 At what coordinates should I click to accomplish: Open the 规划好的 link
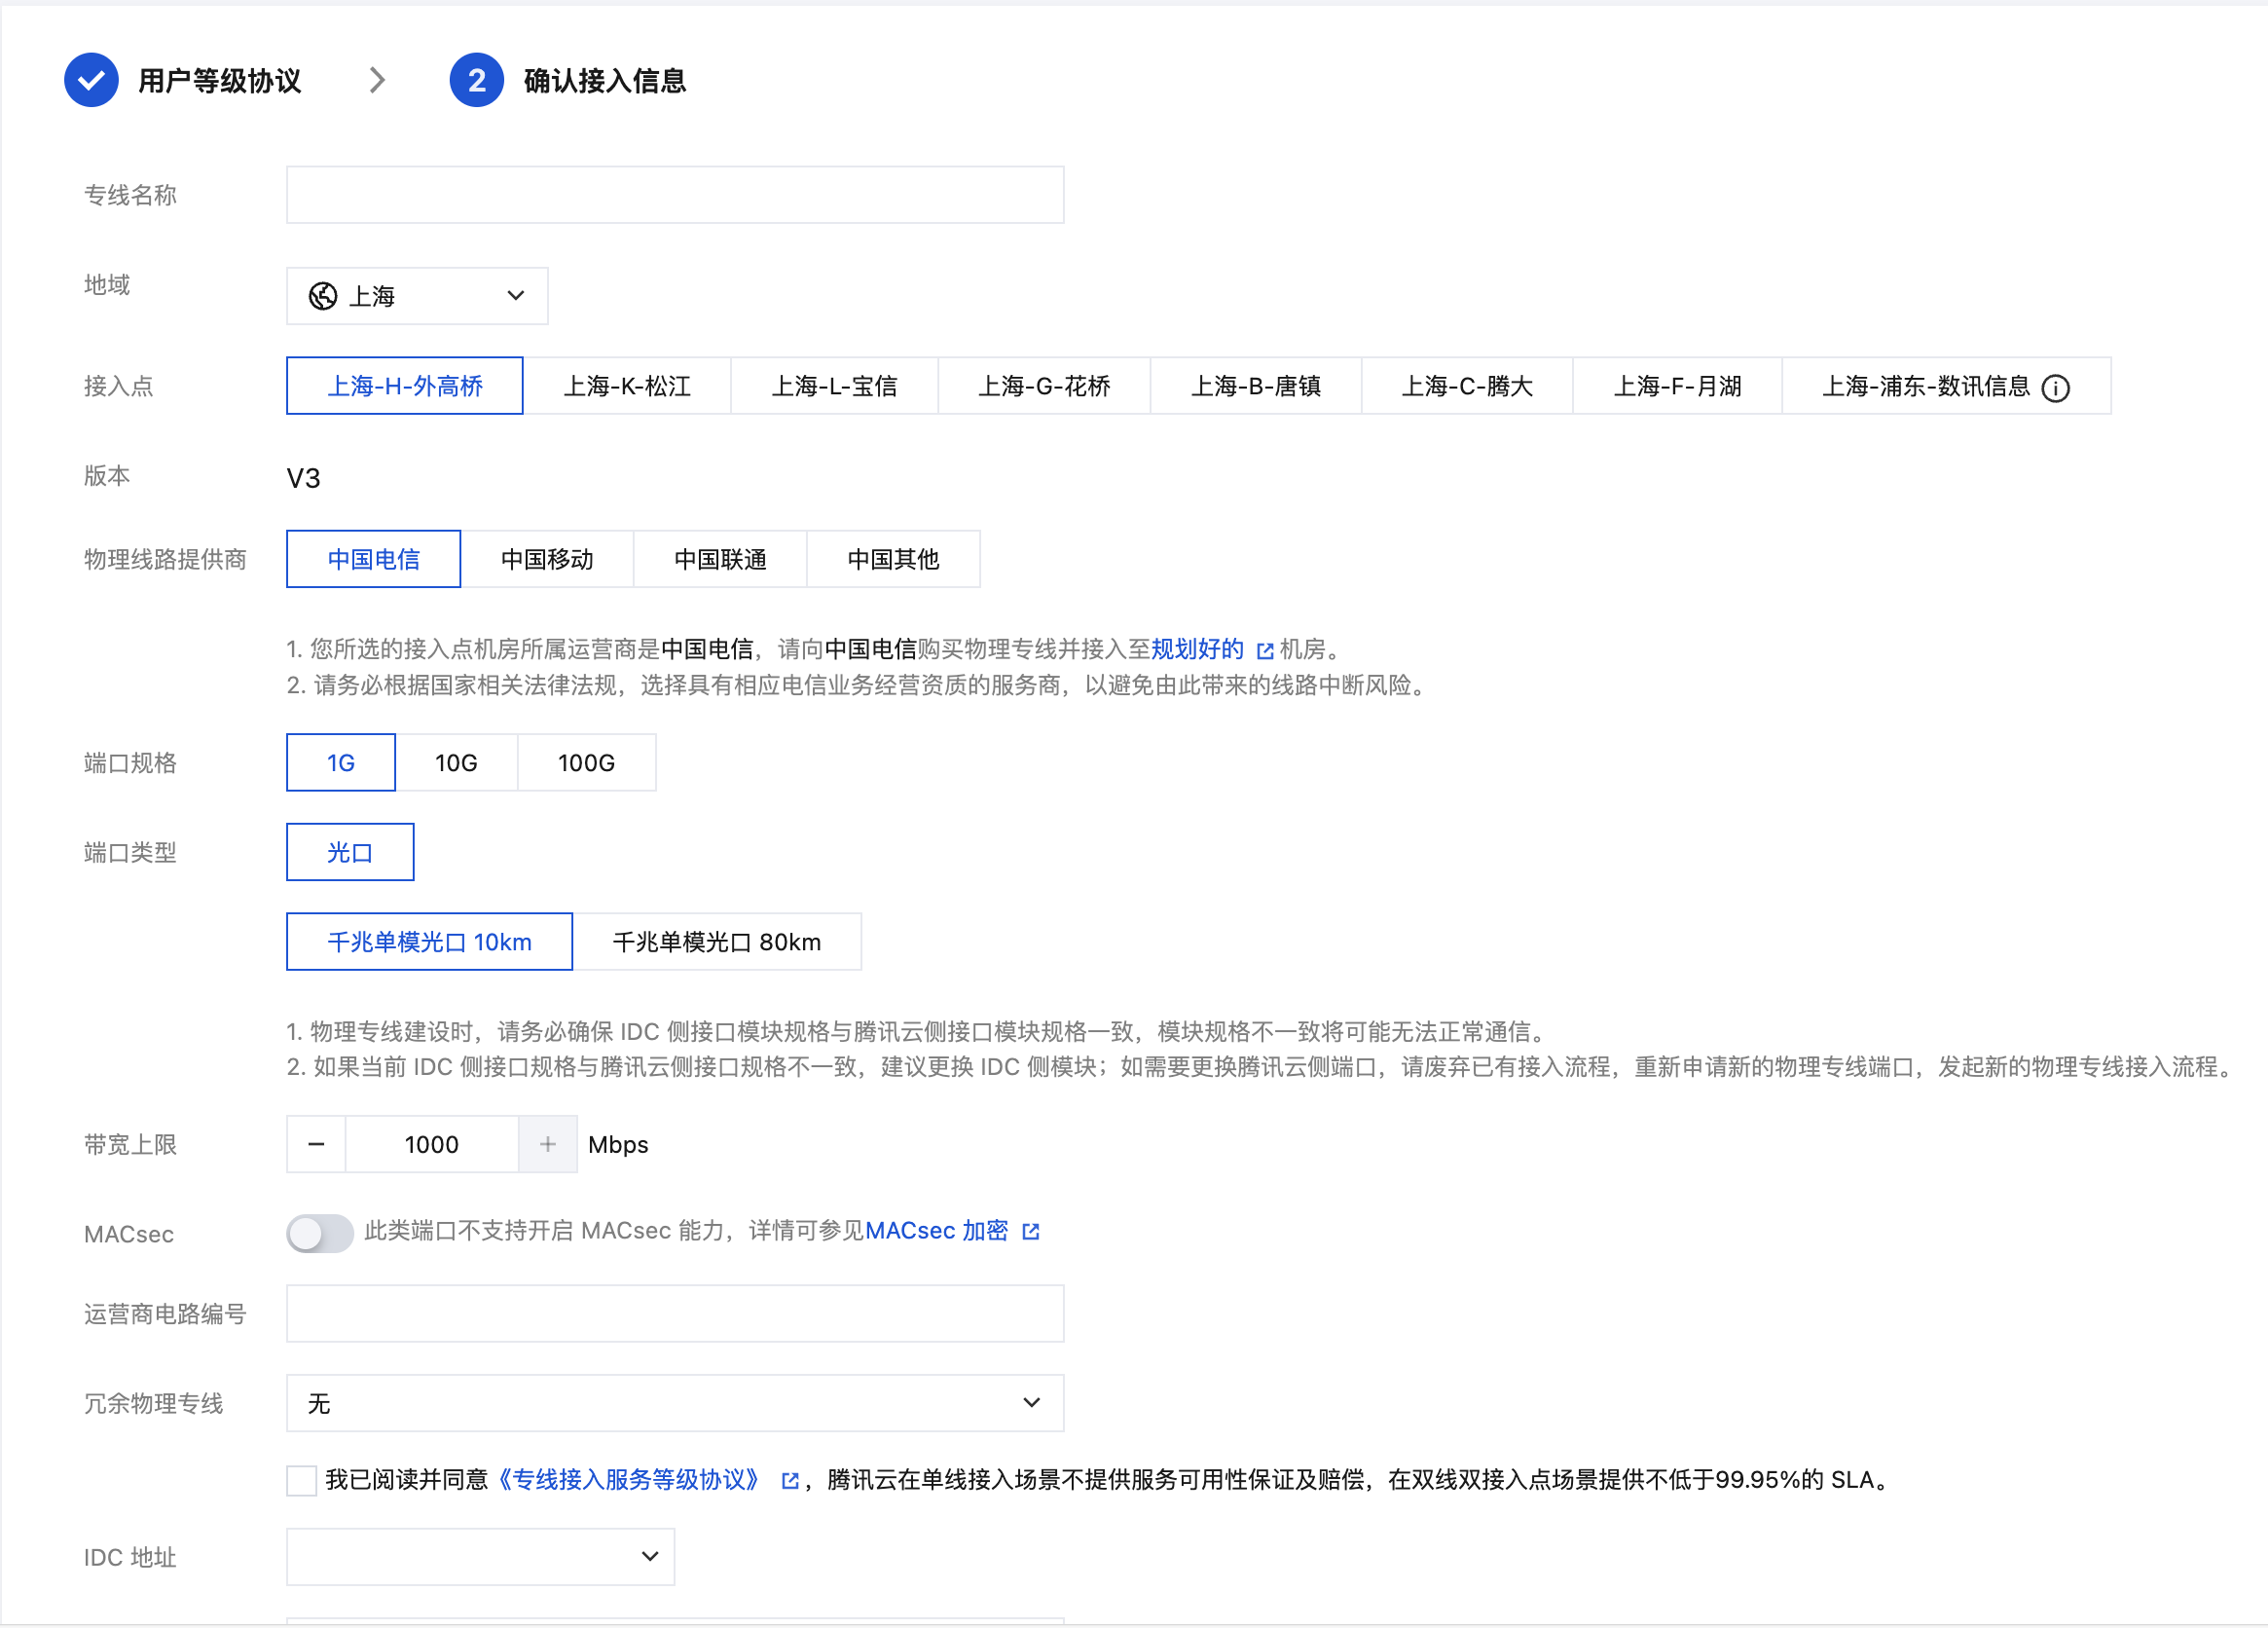(x=1197, y=649)
